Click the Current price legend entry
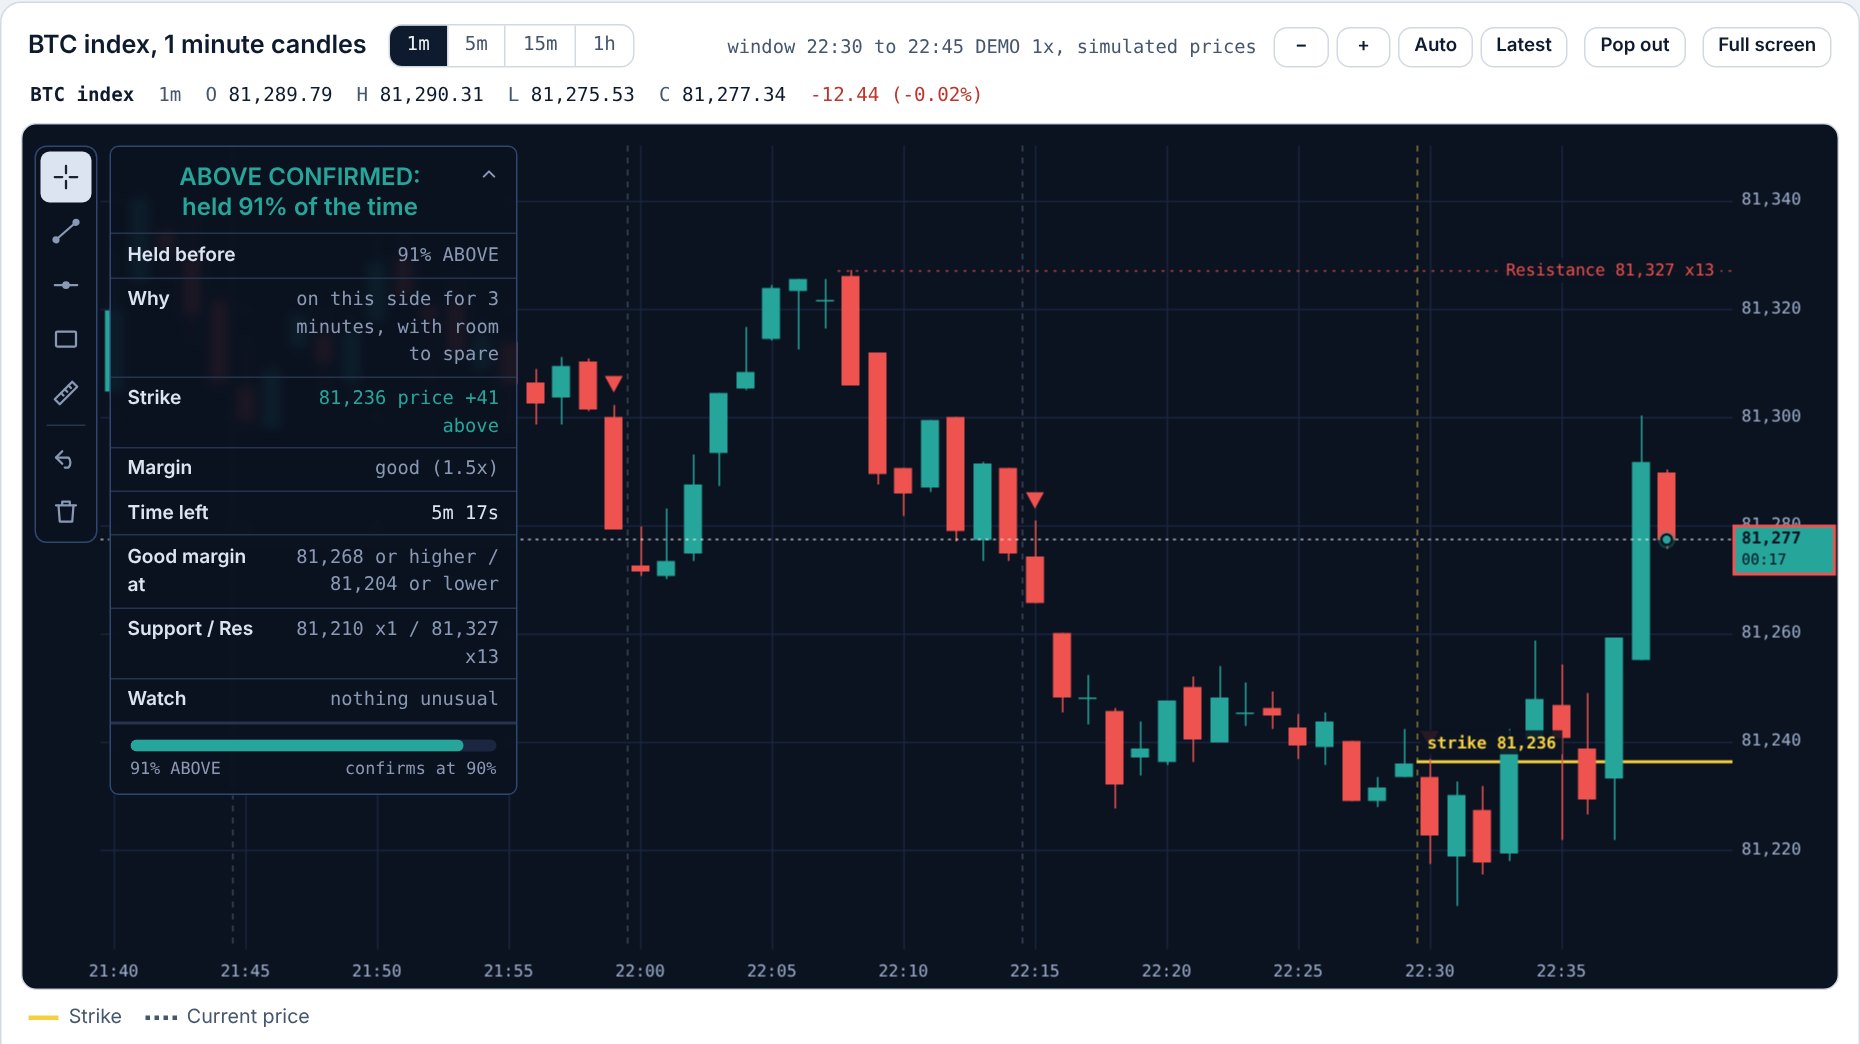Viewport: 1860px width, 1044px height. [227, 1017]
